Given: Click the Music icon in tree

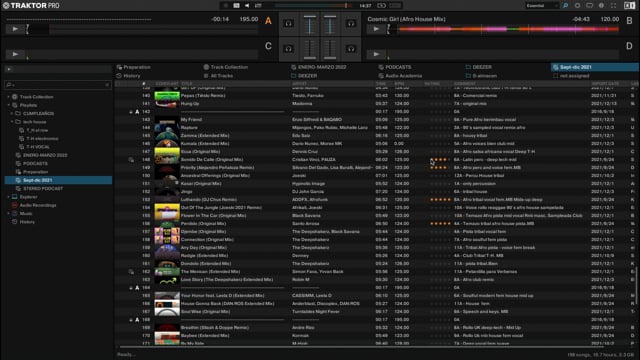Looking at the screenshot, I should (15, 213).
